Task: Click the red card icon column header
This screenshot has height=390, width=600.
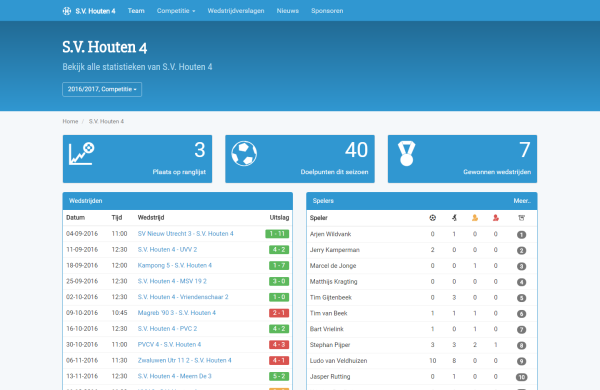Action: coord(496,218)
